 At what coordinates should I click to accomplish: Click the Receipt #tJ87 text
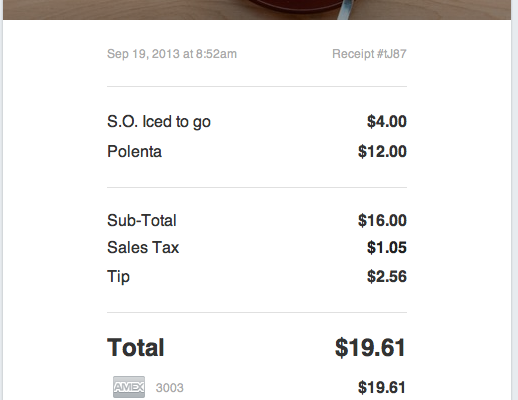pos(369,54)
